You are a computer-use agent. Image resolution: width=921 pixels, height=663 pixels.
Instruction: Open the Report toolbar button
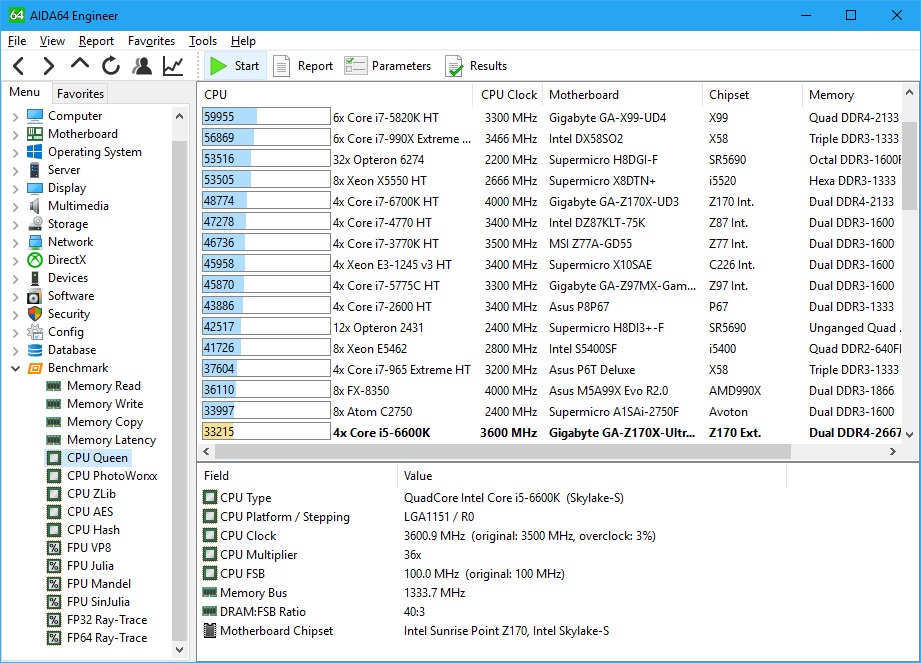[x=303, y=66]
